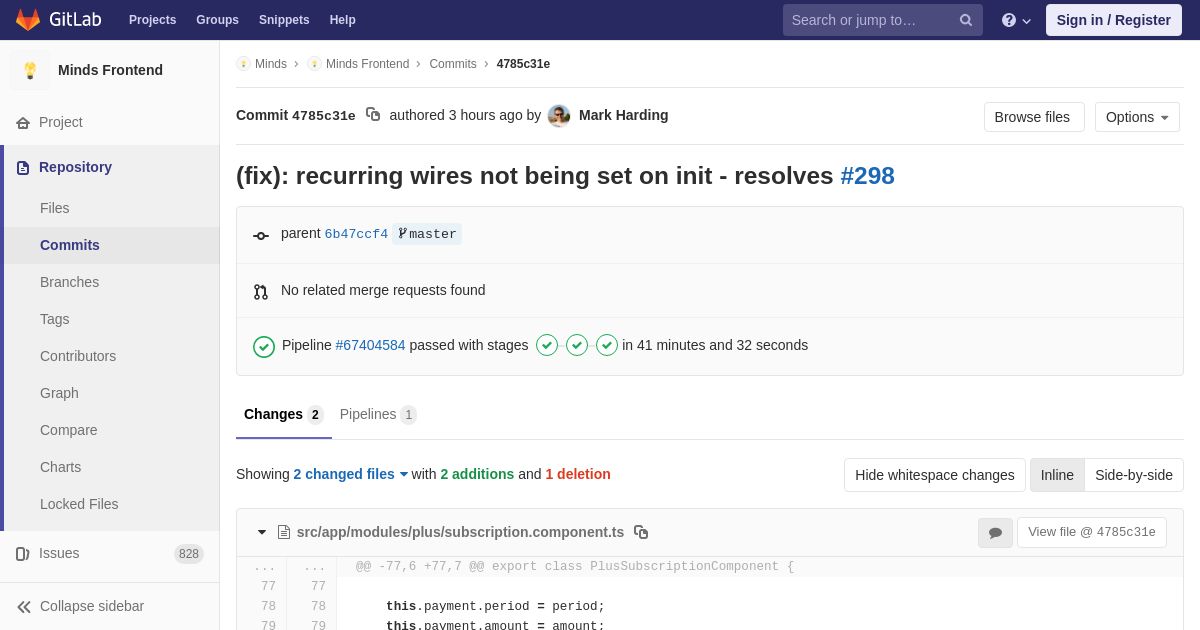Screen dimensions: 1200x630
Task: Select Inline diff view
Action: pyautogui.click(x=1057, y=475)
